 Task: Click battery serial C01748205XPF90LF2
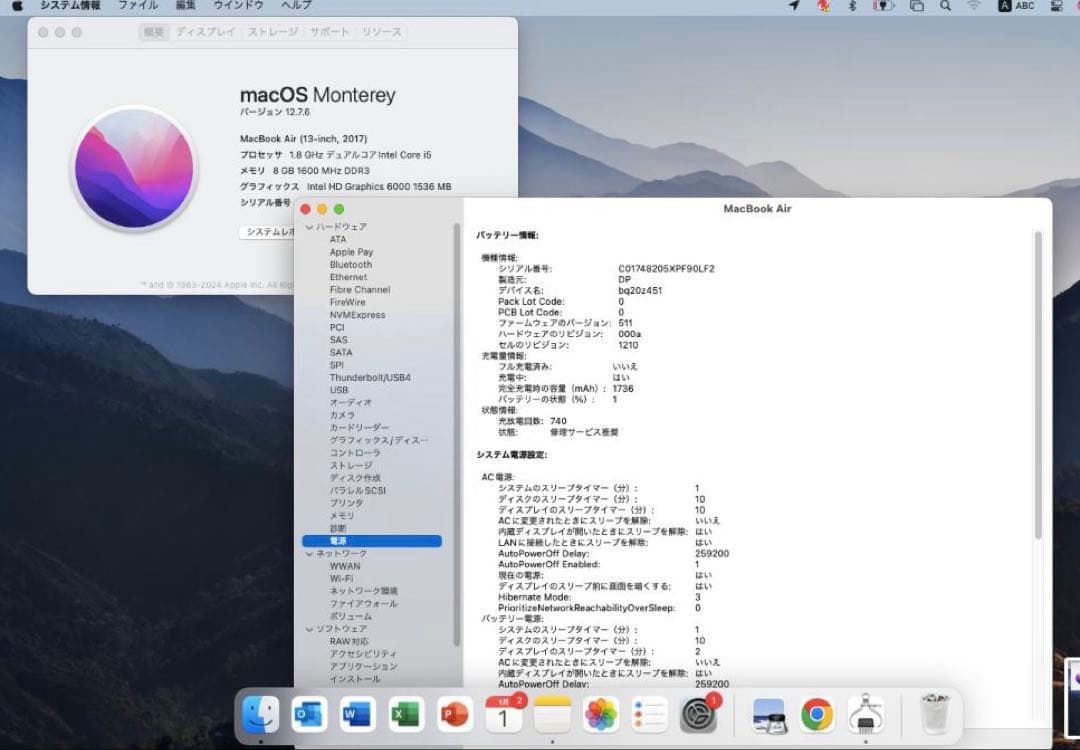click(x=666, y=269)
